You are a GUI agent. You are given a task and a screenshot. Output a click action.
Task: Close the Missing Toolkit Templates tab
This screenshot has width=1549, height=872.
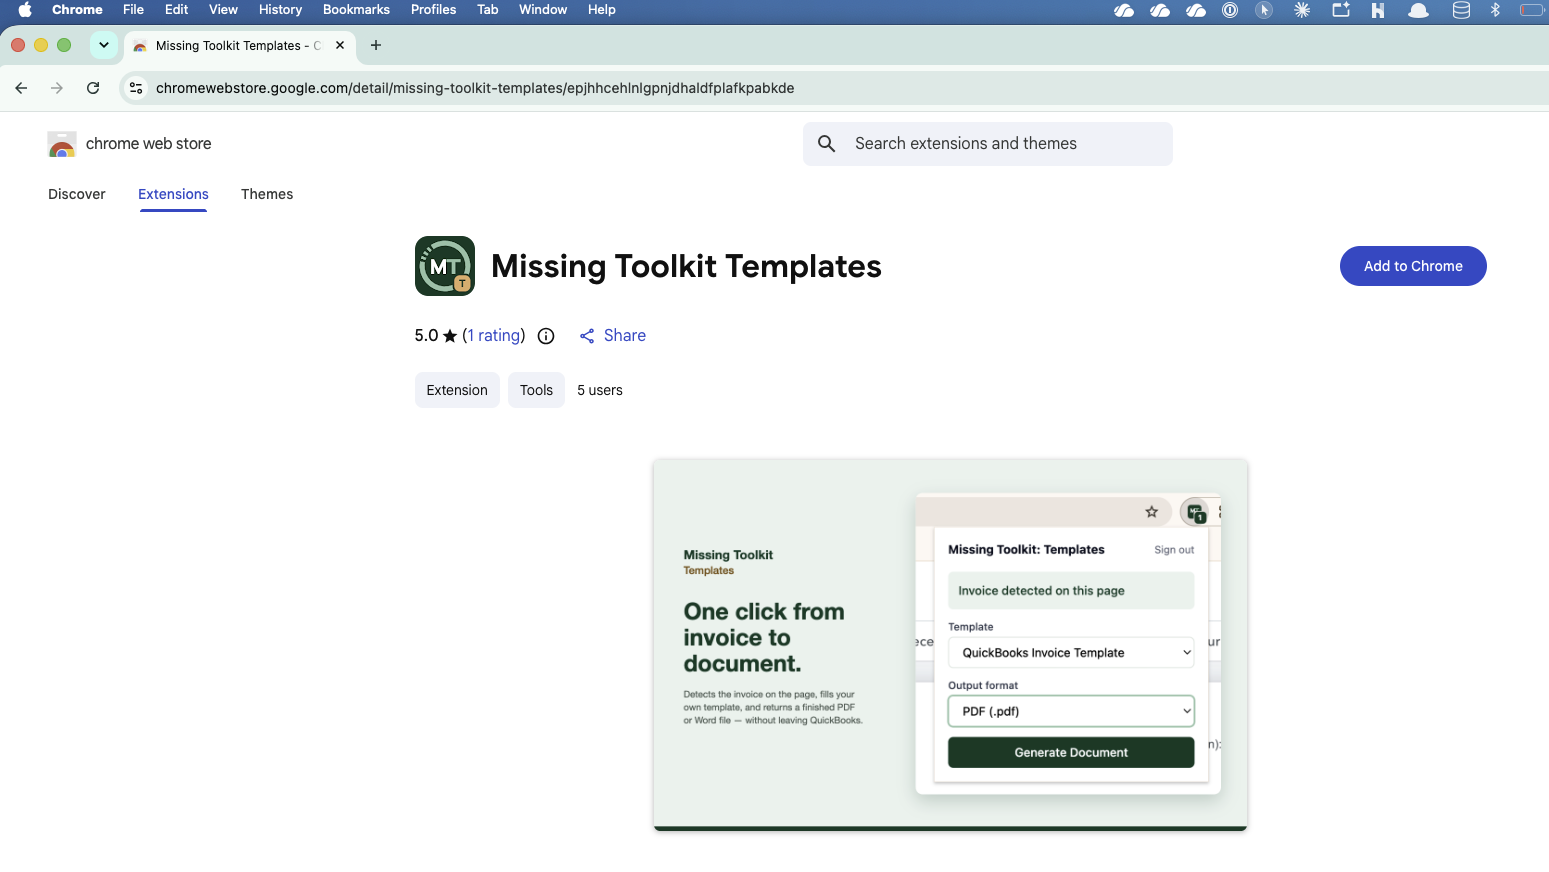[x=340, y=45]
